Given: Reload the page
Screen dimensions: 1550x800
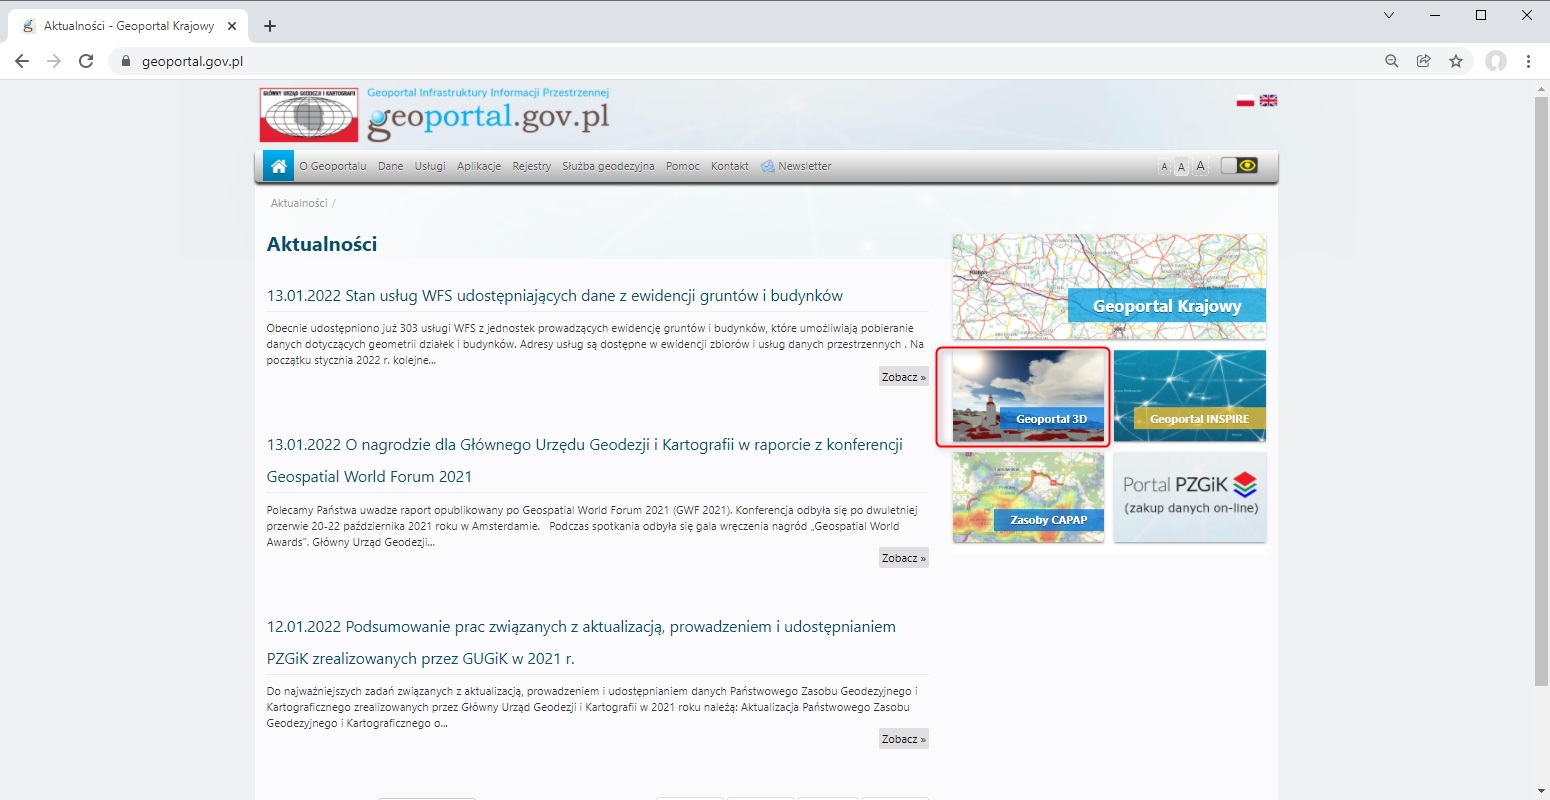Looking at the screenshot, I should point(86,61).
